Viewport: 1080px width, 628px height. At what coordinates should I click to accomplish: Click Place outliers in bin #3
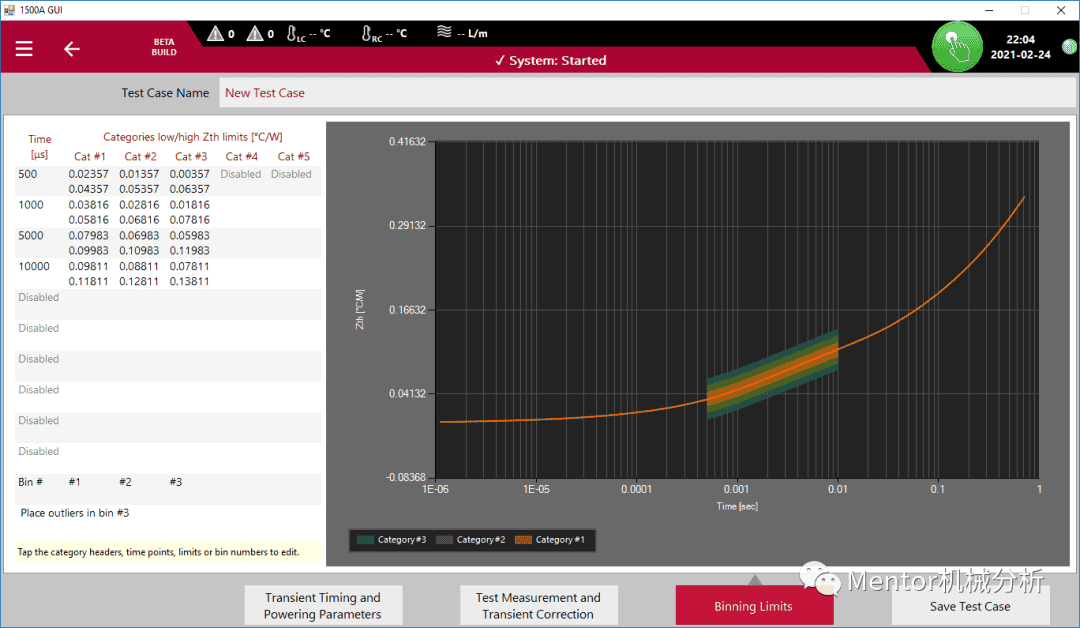click(x=74, y=513)
